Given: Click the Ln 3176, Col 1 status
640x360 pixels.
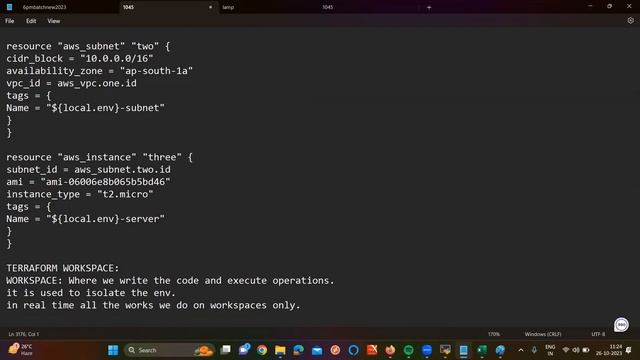Looking at the screenshot, I should click(x=24, y=334).
